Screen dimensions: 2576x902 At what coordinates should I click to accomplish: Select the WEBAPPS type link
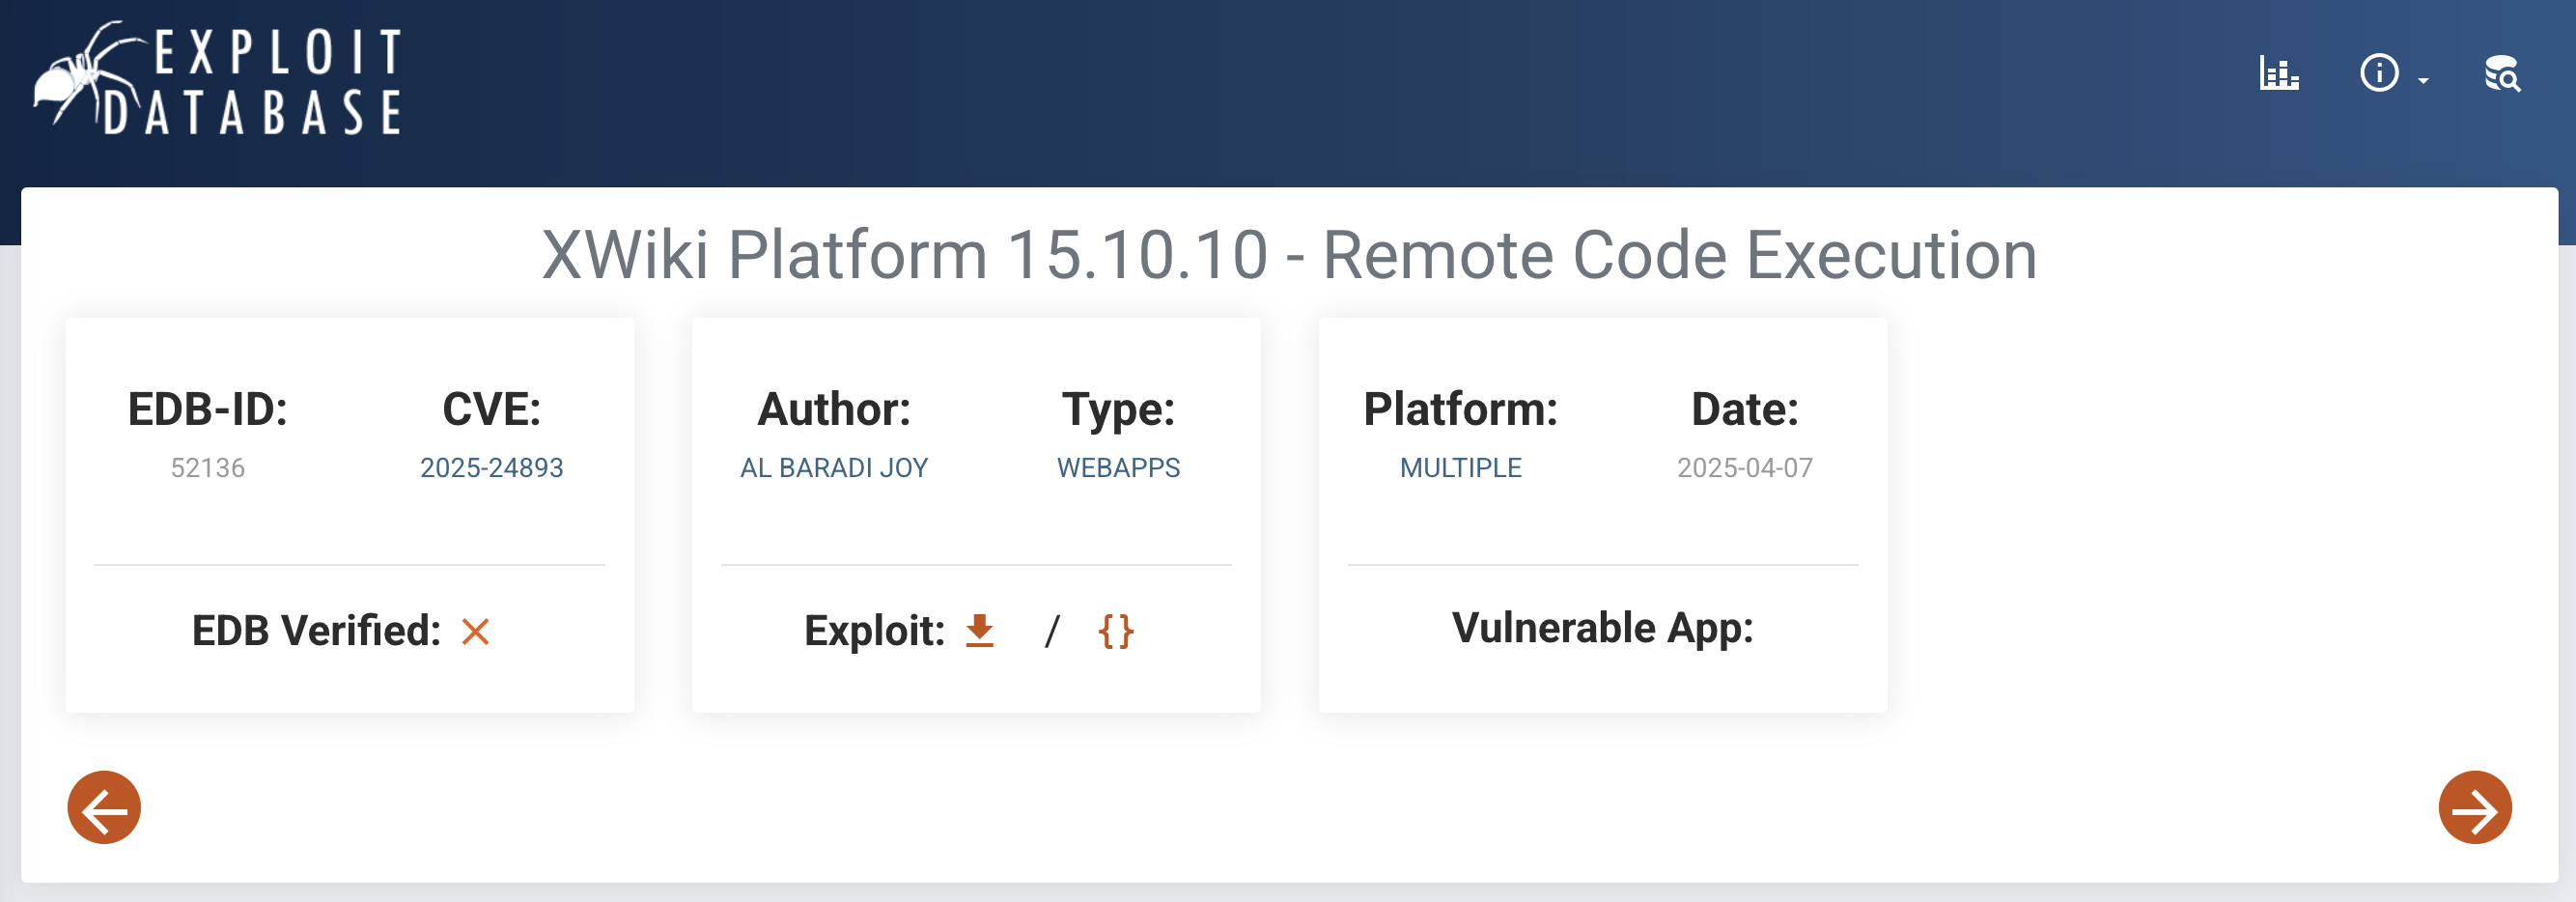coord(1118,467)
